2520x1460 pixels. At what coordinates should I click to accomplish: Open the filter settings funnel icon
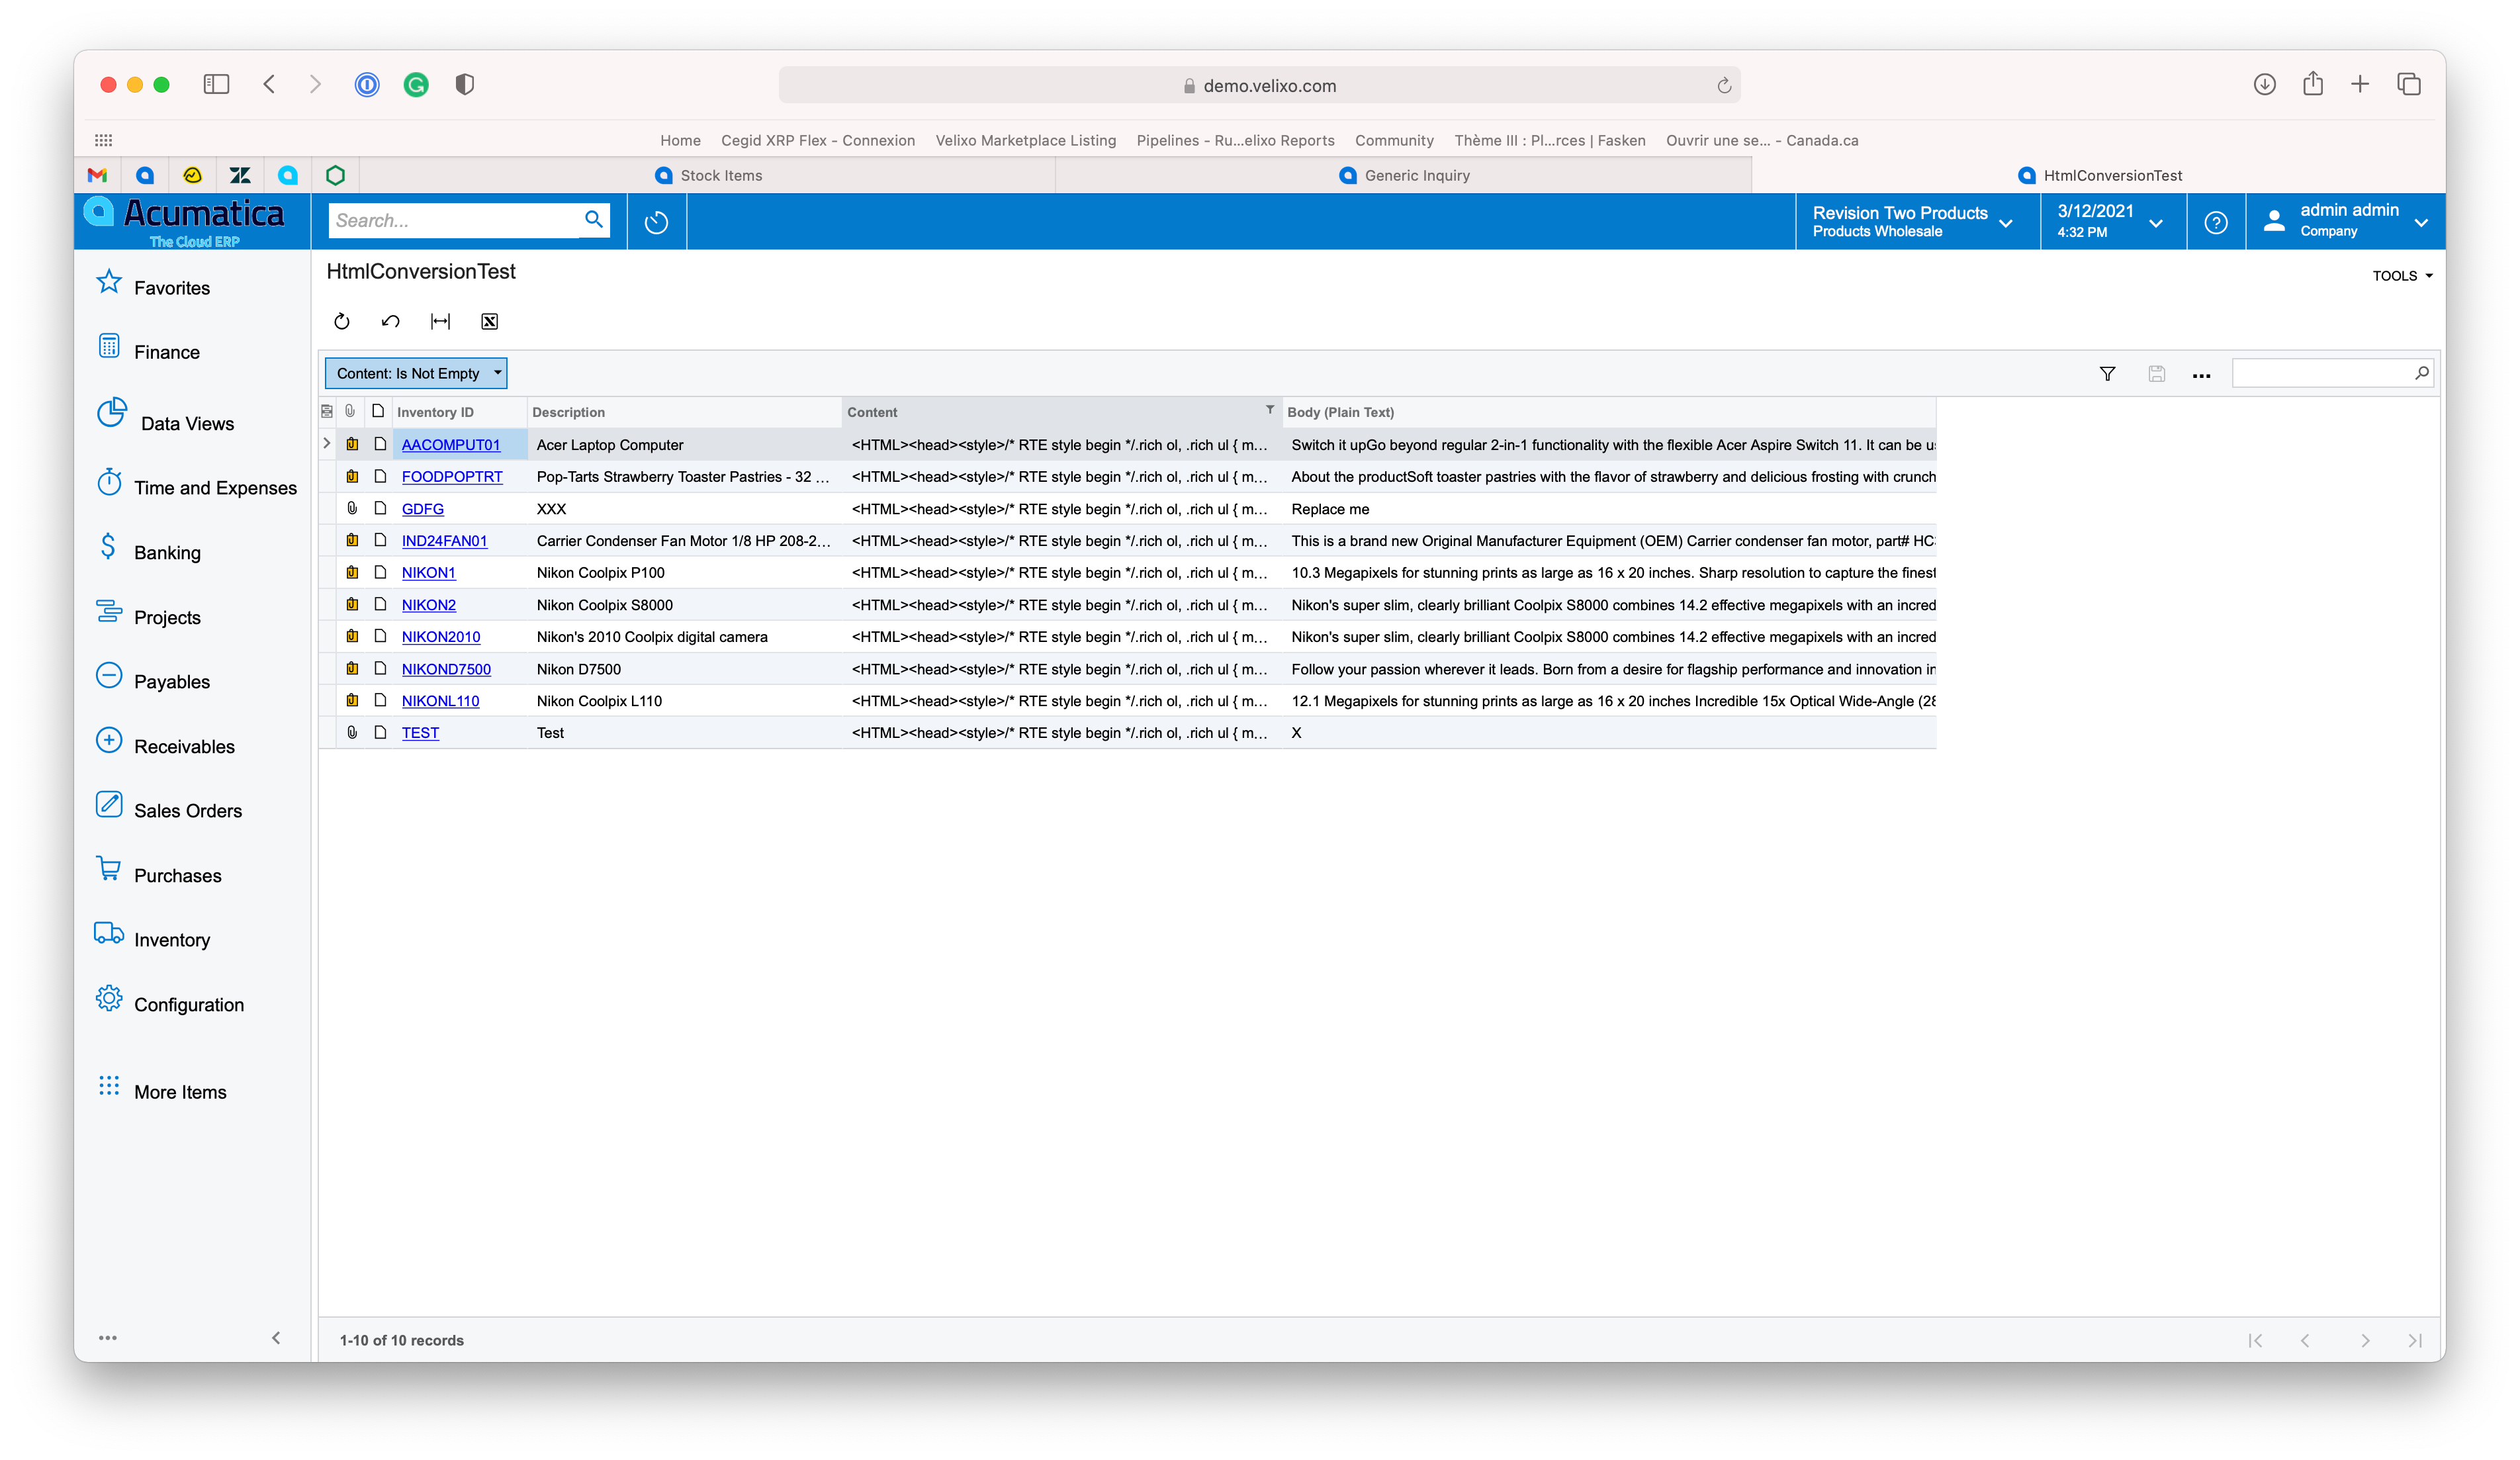point(2107,374)
